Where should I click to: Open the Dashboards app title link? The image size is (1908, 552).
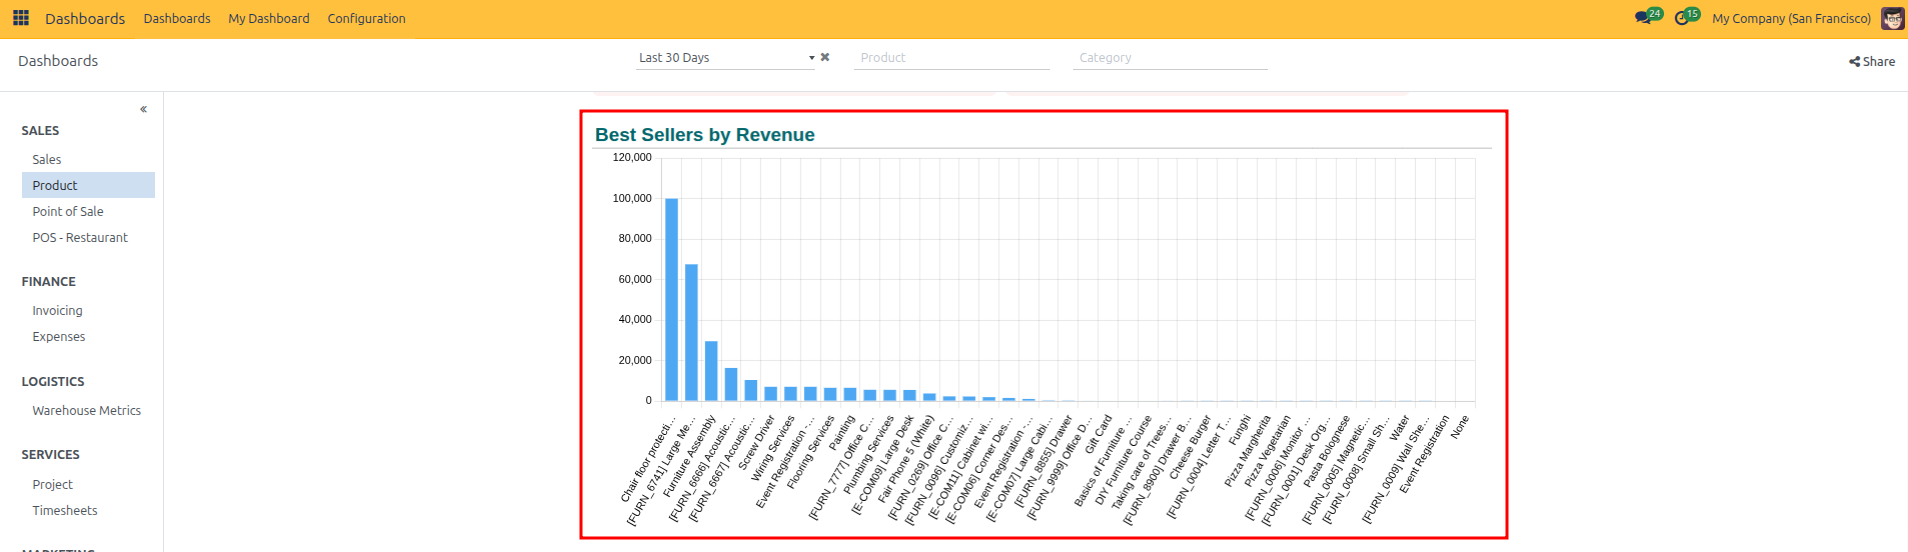[x=85, y=18]
